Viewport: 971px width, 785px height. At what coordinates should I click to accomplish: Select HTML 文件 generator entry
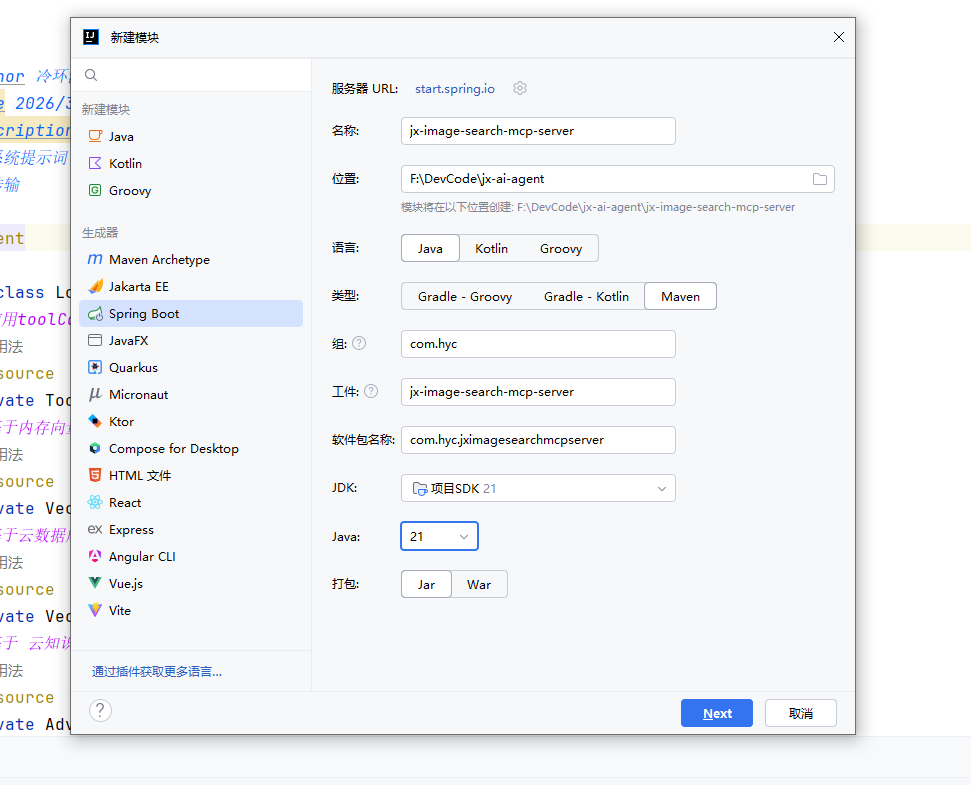coord(191,475)
